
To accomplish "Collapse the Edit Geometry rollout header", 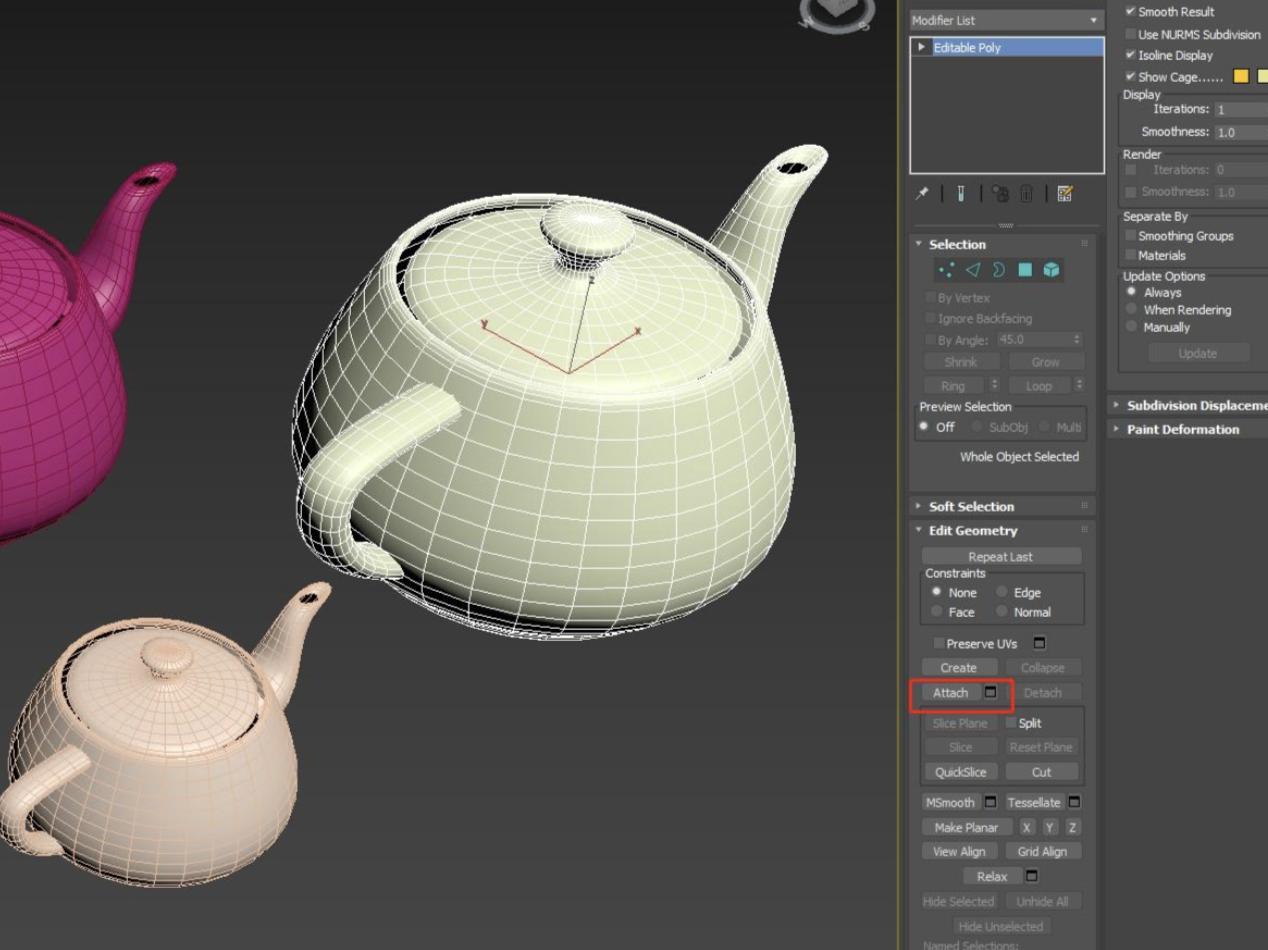I will [x=972, y=530].
